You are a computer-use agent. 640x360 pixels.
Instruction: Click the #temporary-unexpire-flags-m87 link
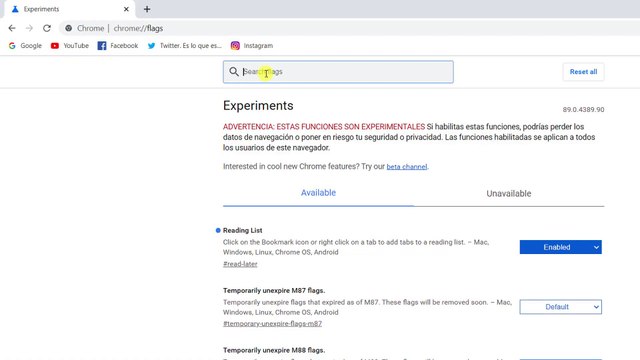coord(272,324)
